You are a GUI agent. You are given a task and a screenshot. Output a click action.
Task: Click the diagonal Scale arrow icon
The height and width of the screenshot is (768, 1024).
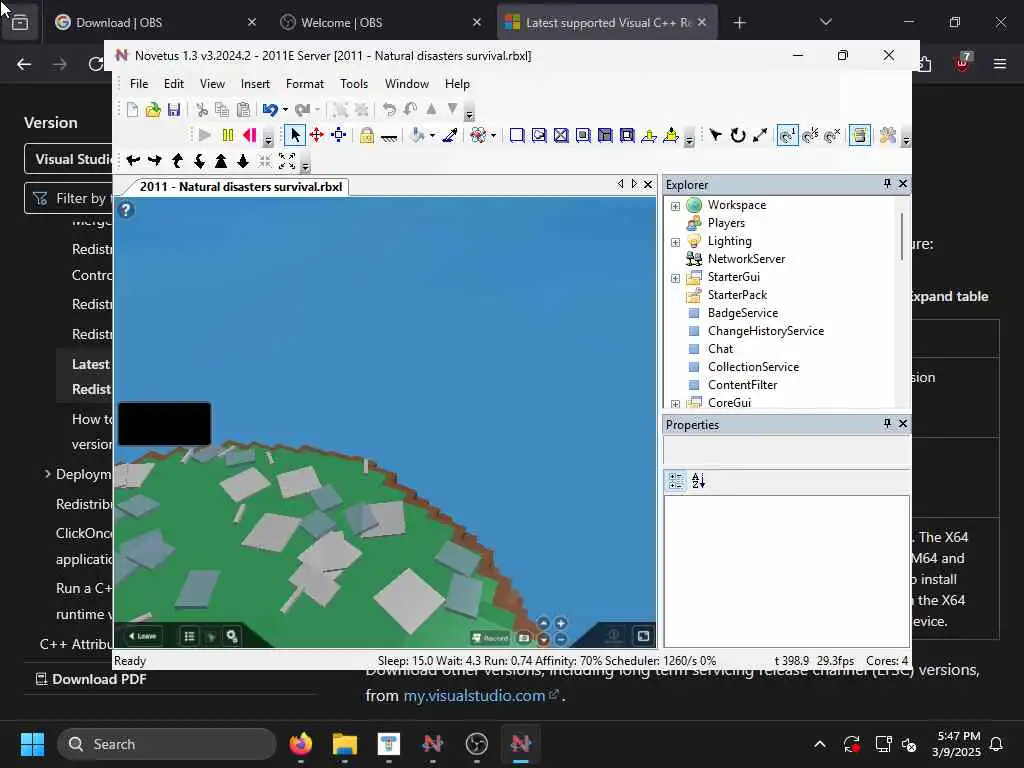coord(760,135)
